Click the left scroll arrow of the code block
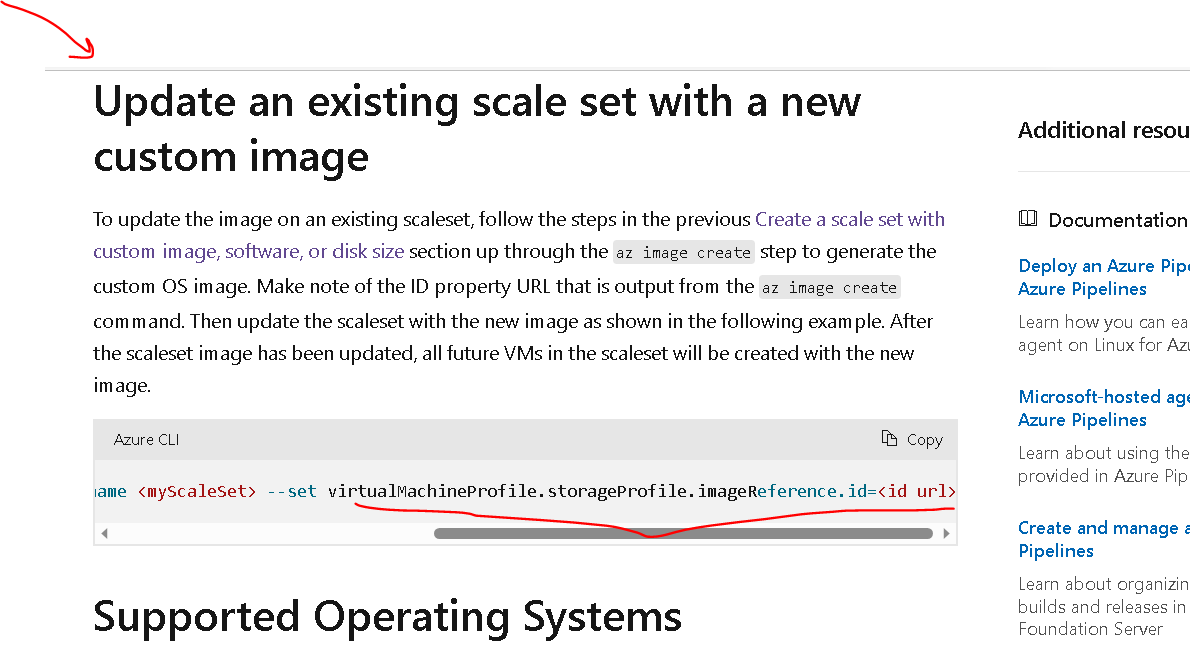 click(x=104, y=533)
